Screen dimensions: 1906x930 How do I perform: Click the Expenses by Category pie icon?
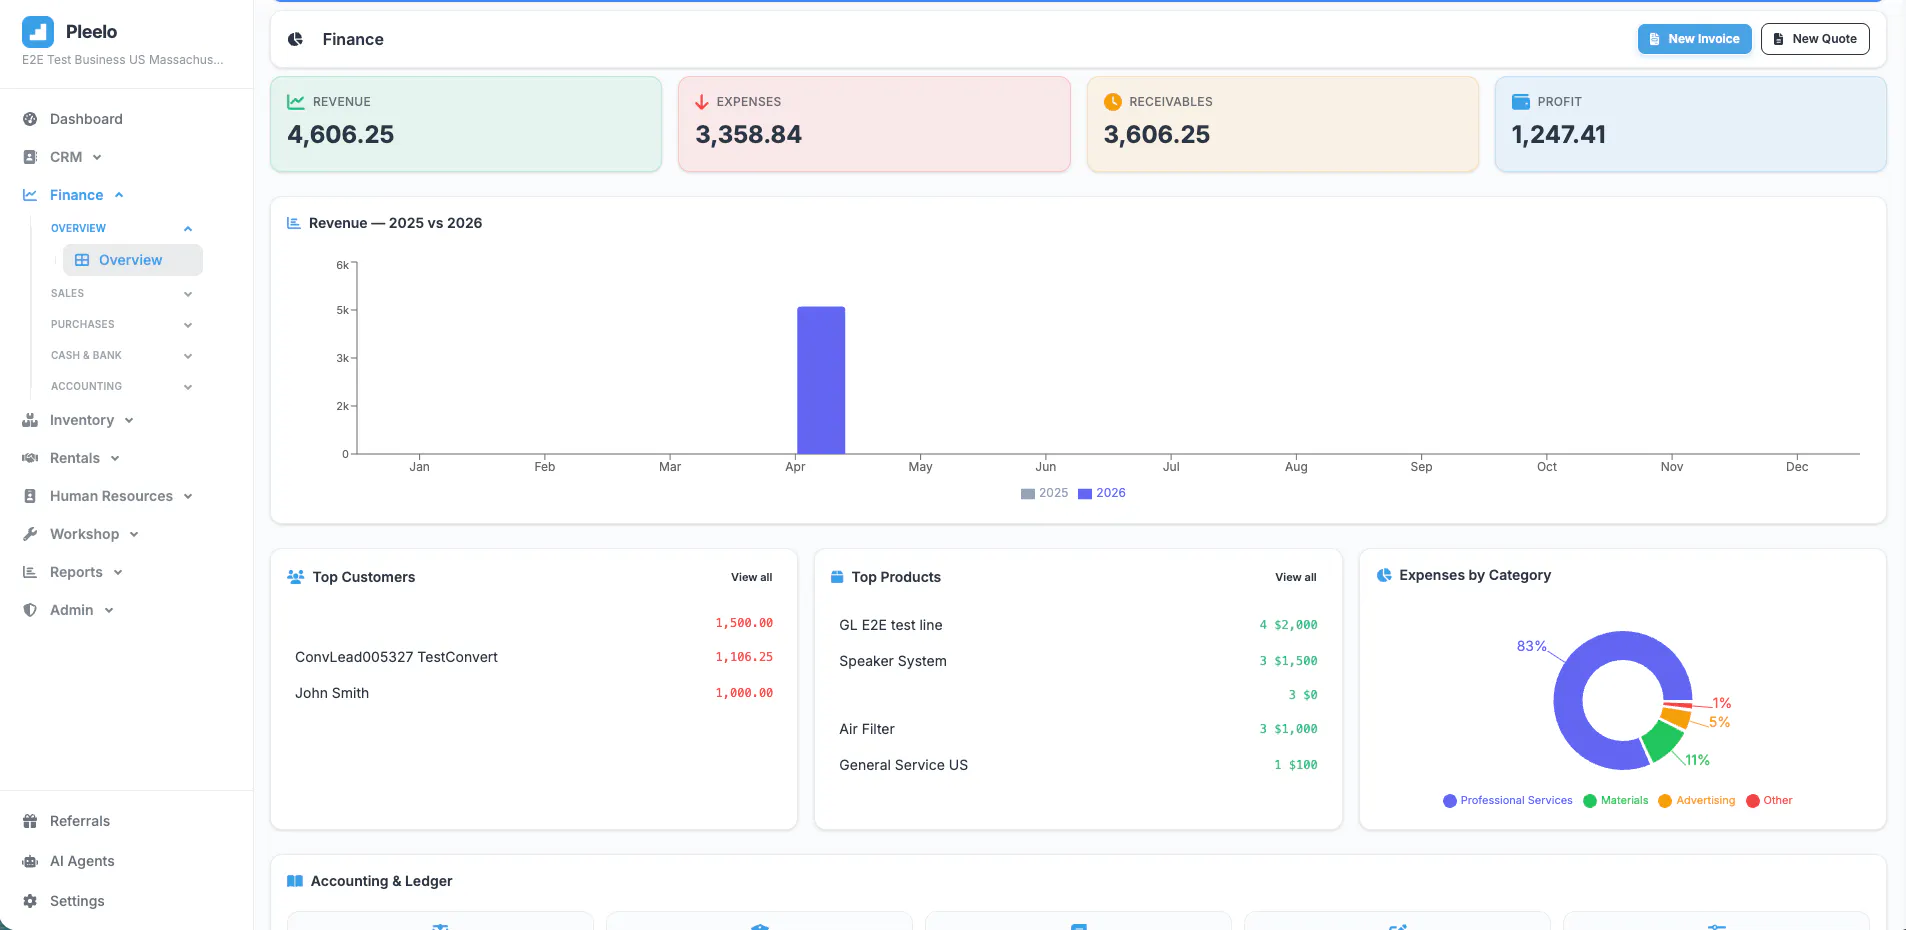1384,575
